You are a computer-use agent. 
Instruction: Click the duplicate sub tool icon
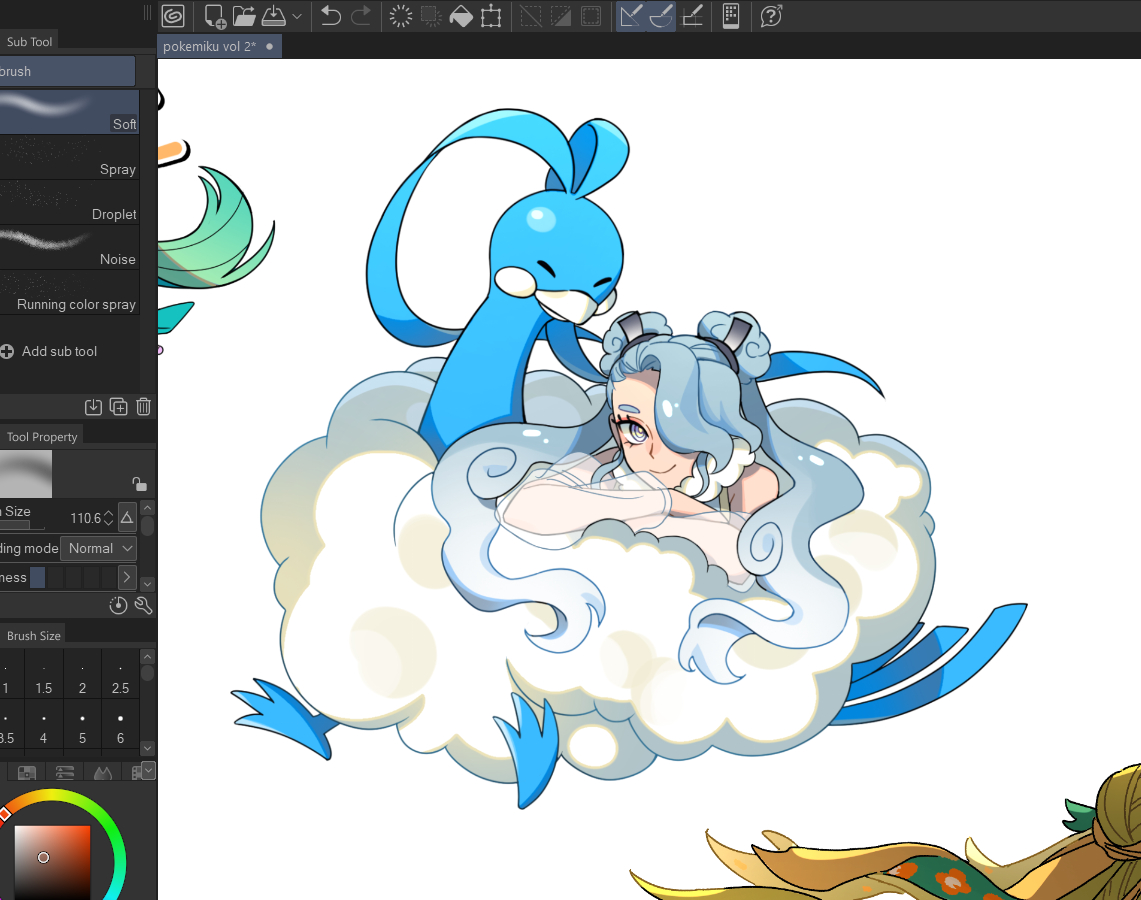click(118, 406)
